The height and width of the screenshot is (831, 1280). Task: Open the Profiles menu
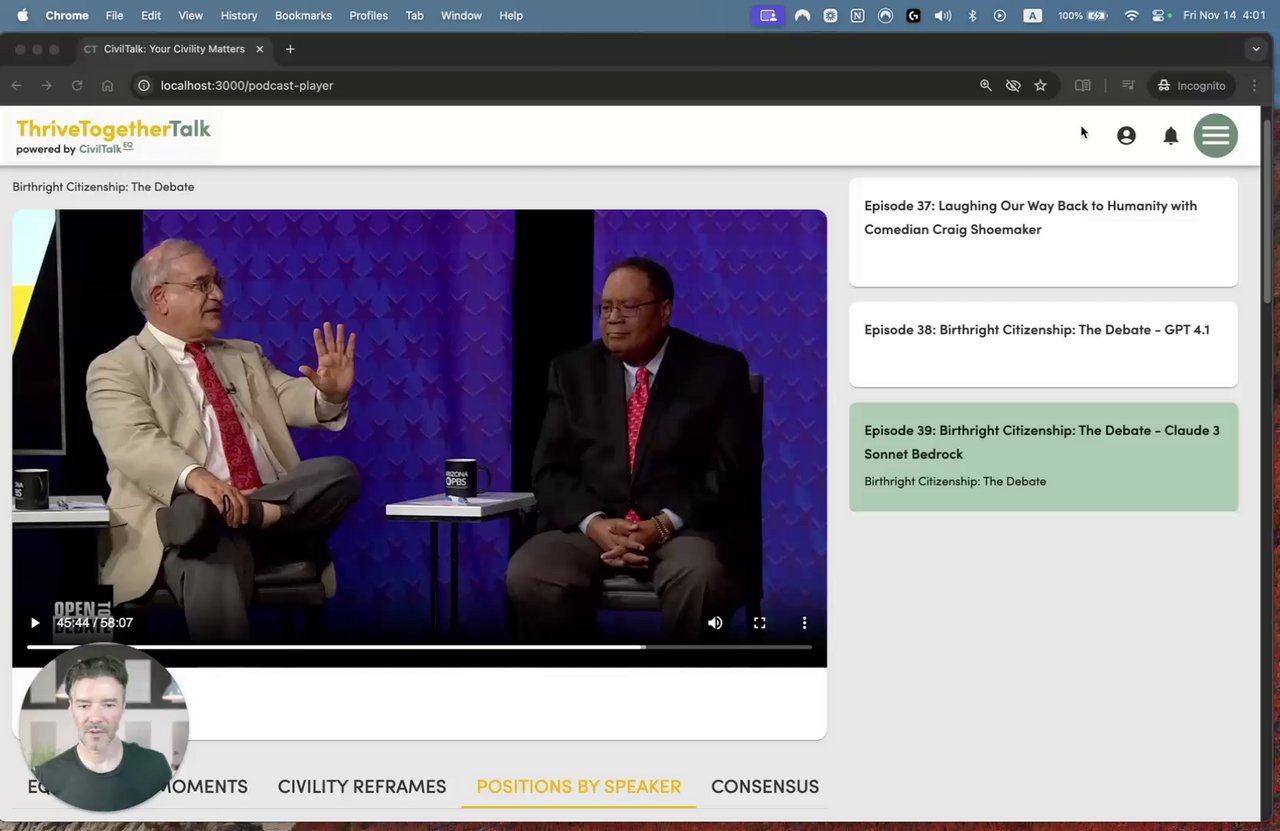368,16
